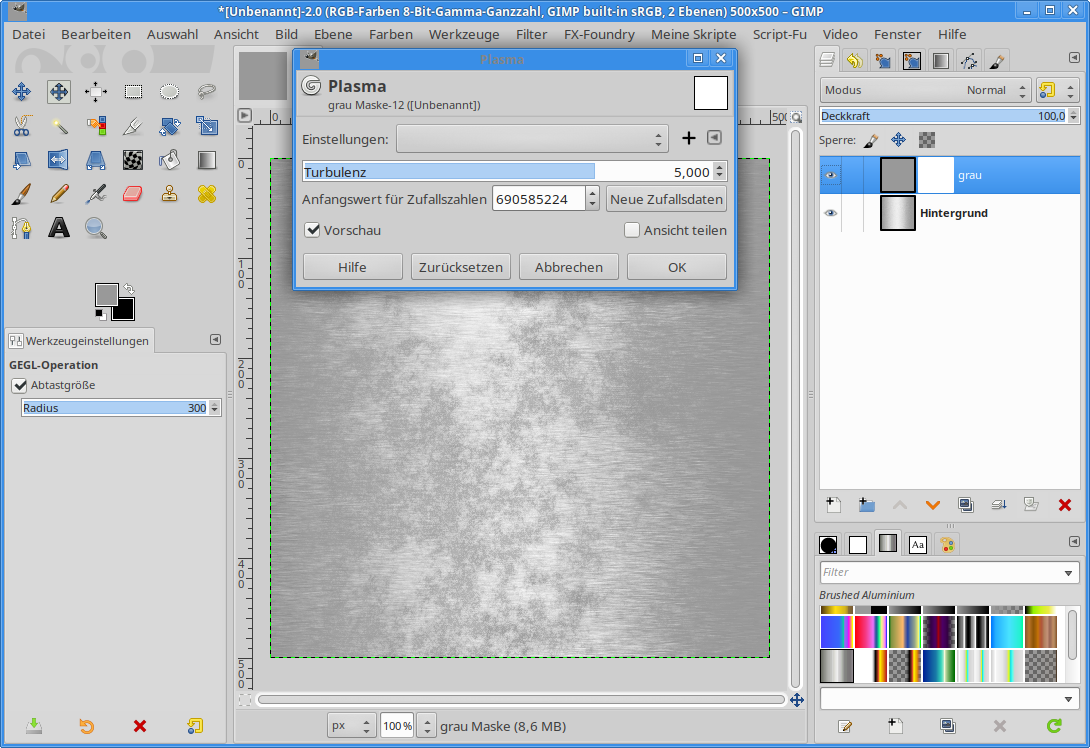Click the Turbulenz value stepper arrows
Viewport: 1090px width, 748px height.
tap(719, 172)
